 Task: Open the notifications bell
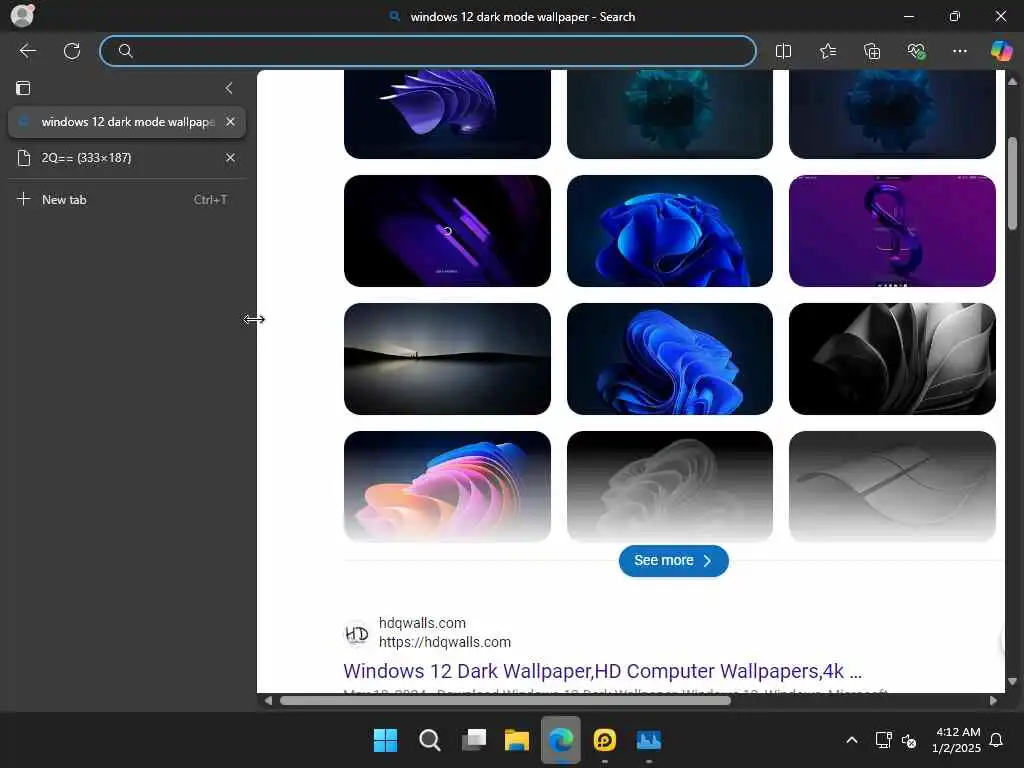coord(996,741)
